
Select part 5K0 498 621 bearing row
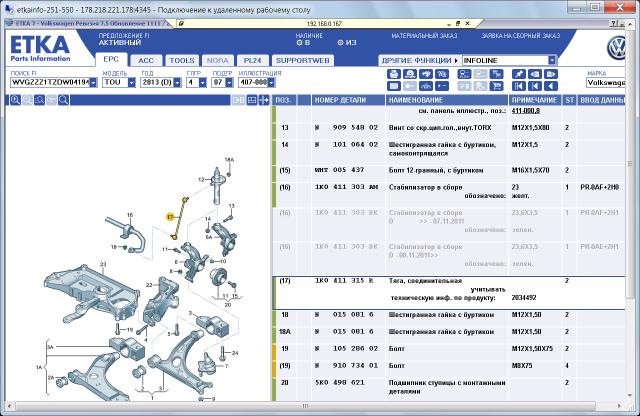point(449,387)
